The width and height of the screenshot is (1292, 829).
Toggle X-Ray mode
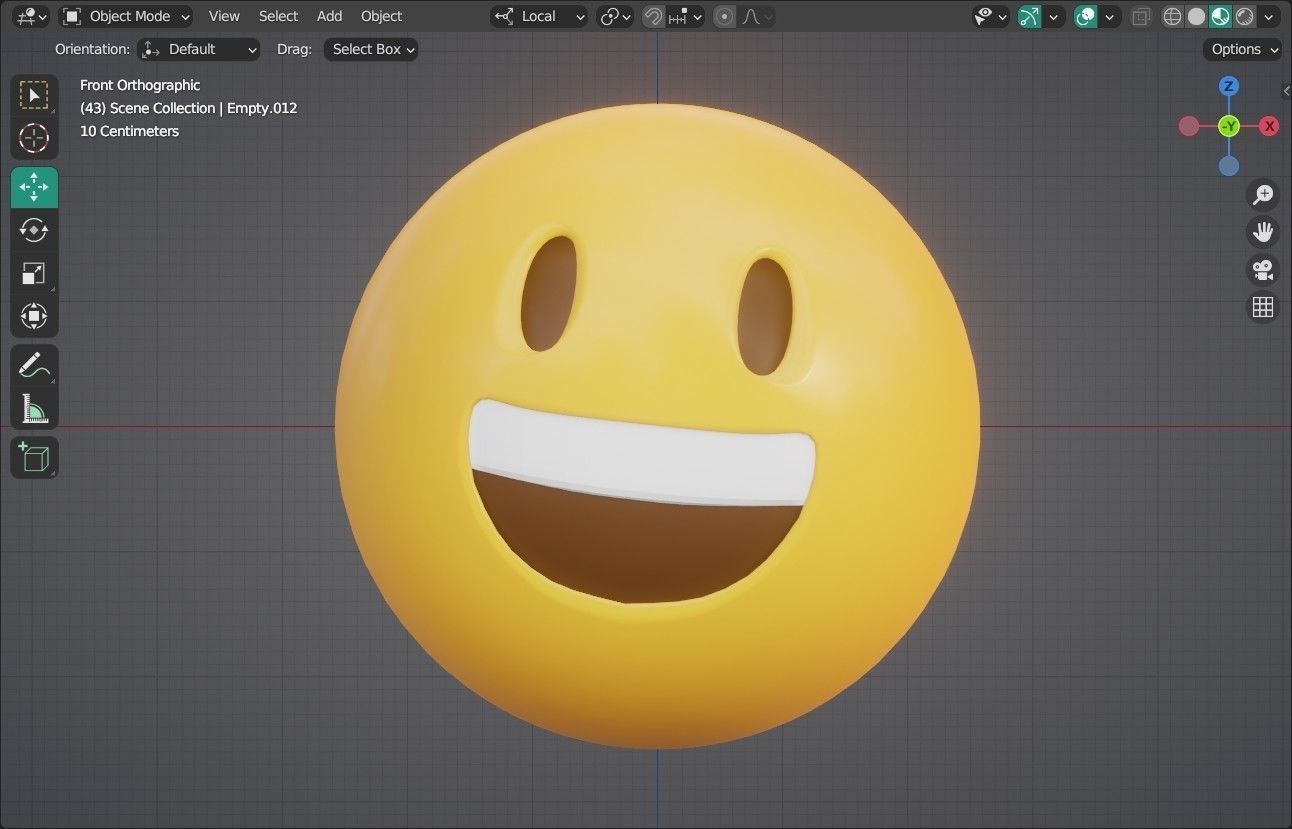1141,16
